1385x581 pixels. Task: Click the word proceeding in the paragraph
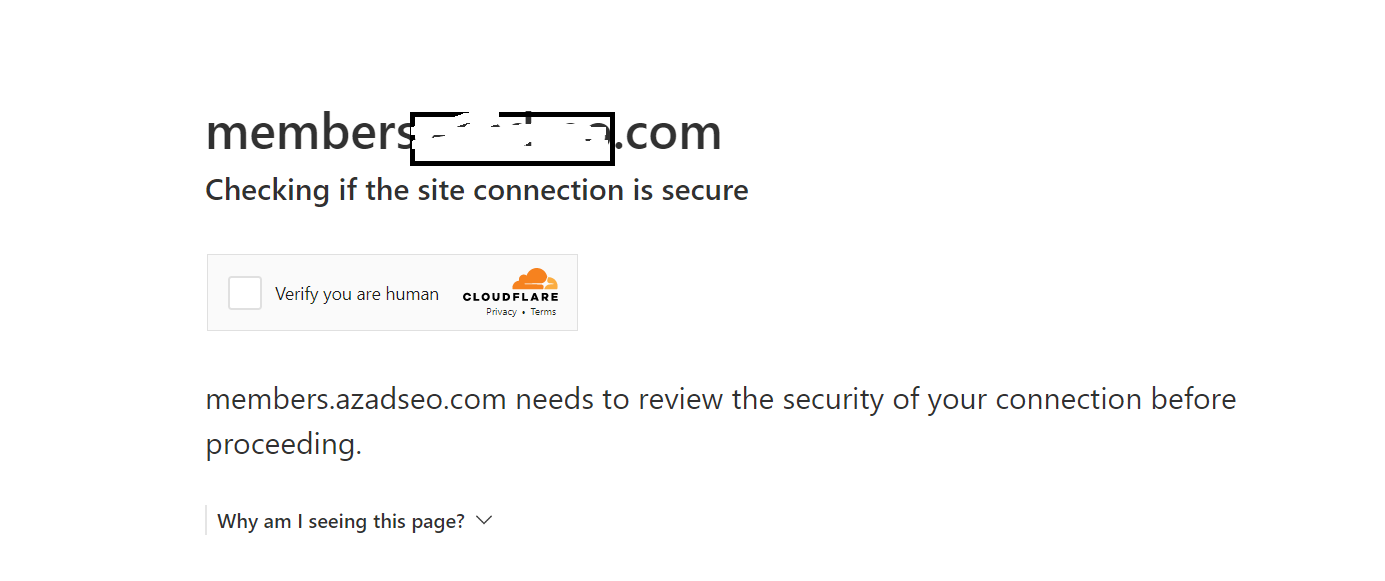(x=283, y=444)
